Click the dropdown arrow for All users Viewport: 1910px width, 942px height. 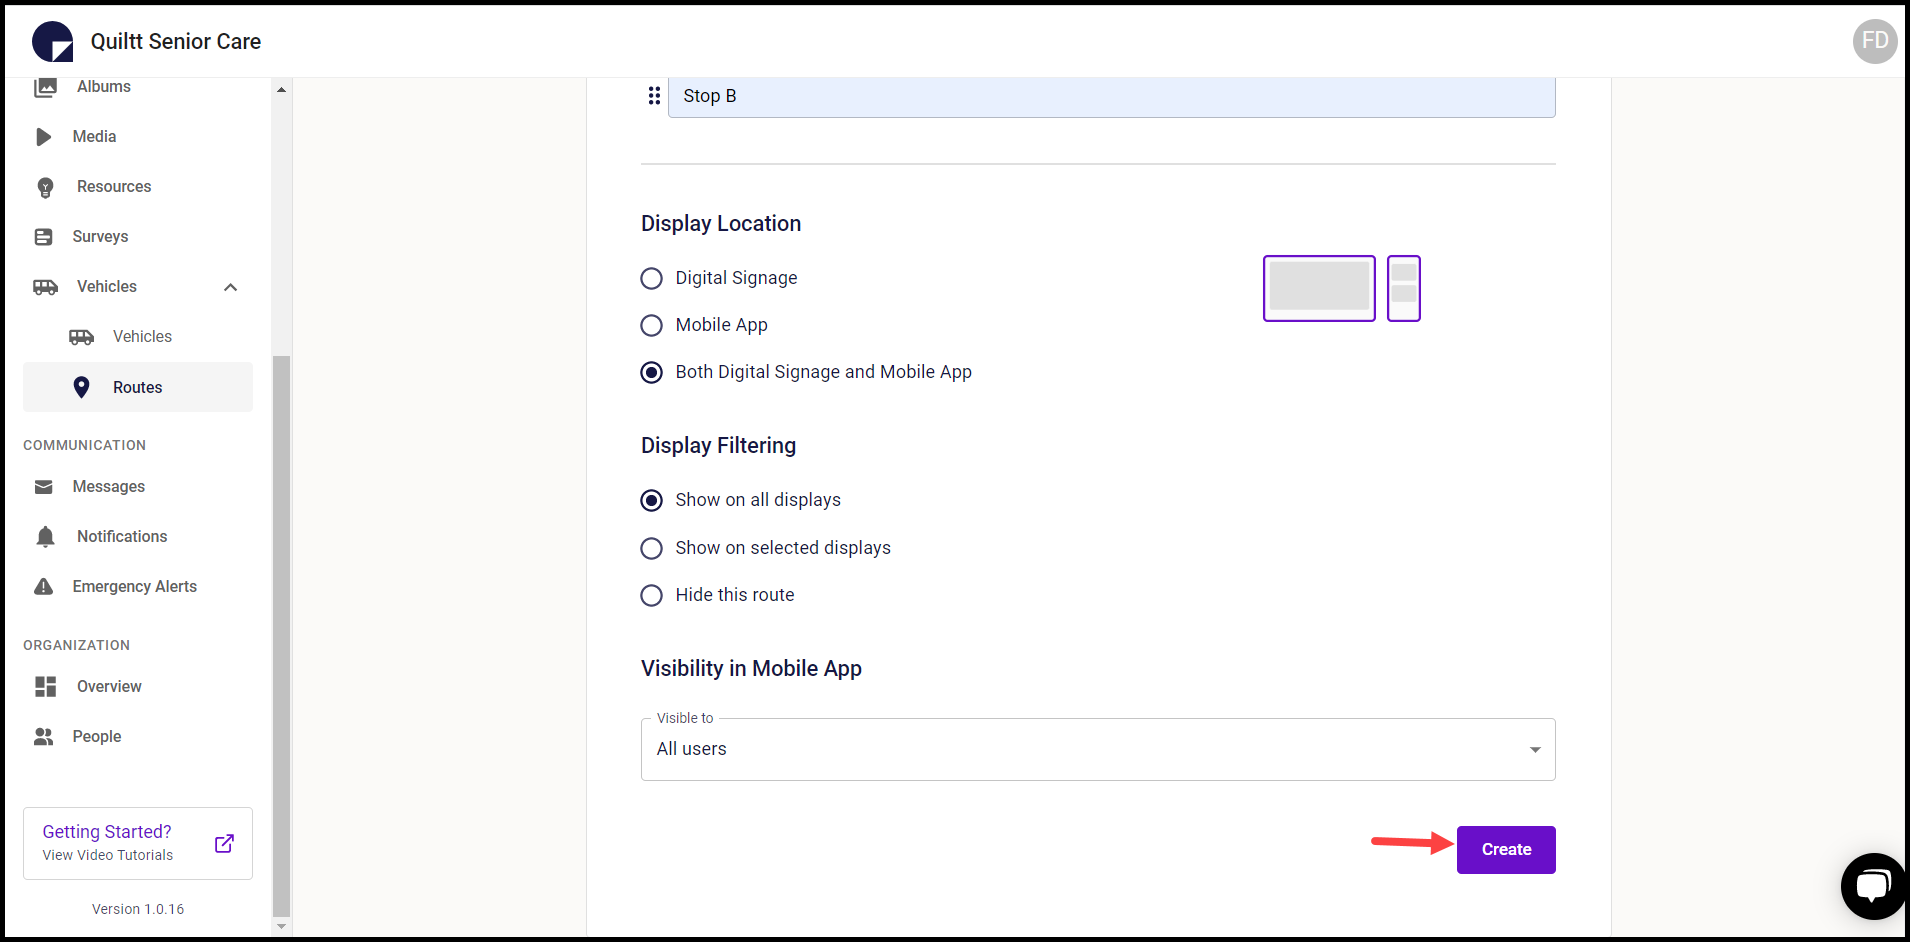point(1535,750)
